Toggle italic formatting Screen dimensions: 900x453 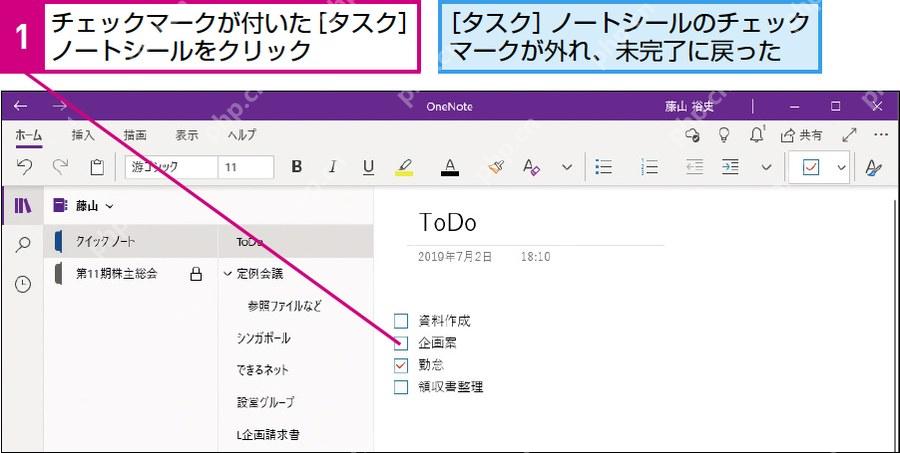click(x=332, y=167)
